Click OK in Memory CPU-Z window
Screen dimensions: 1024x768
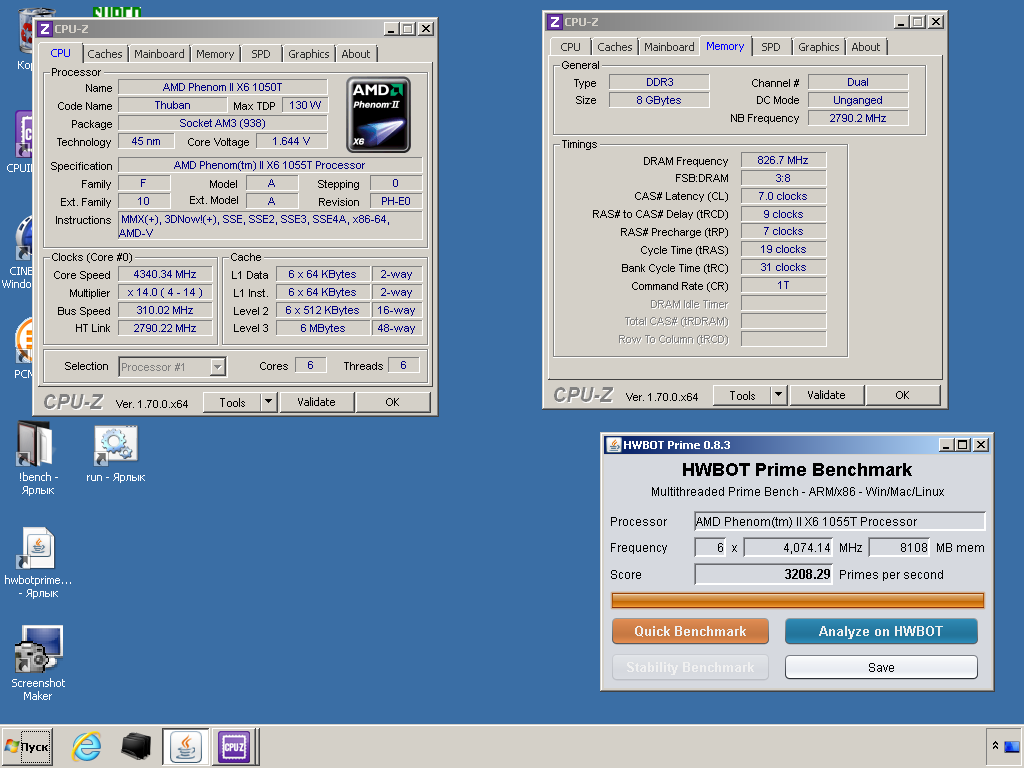[903, 395]
